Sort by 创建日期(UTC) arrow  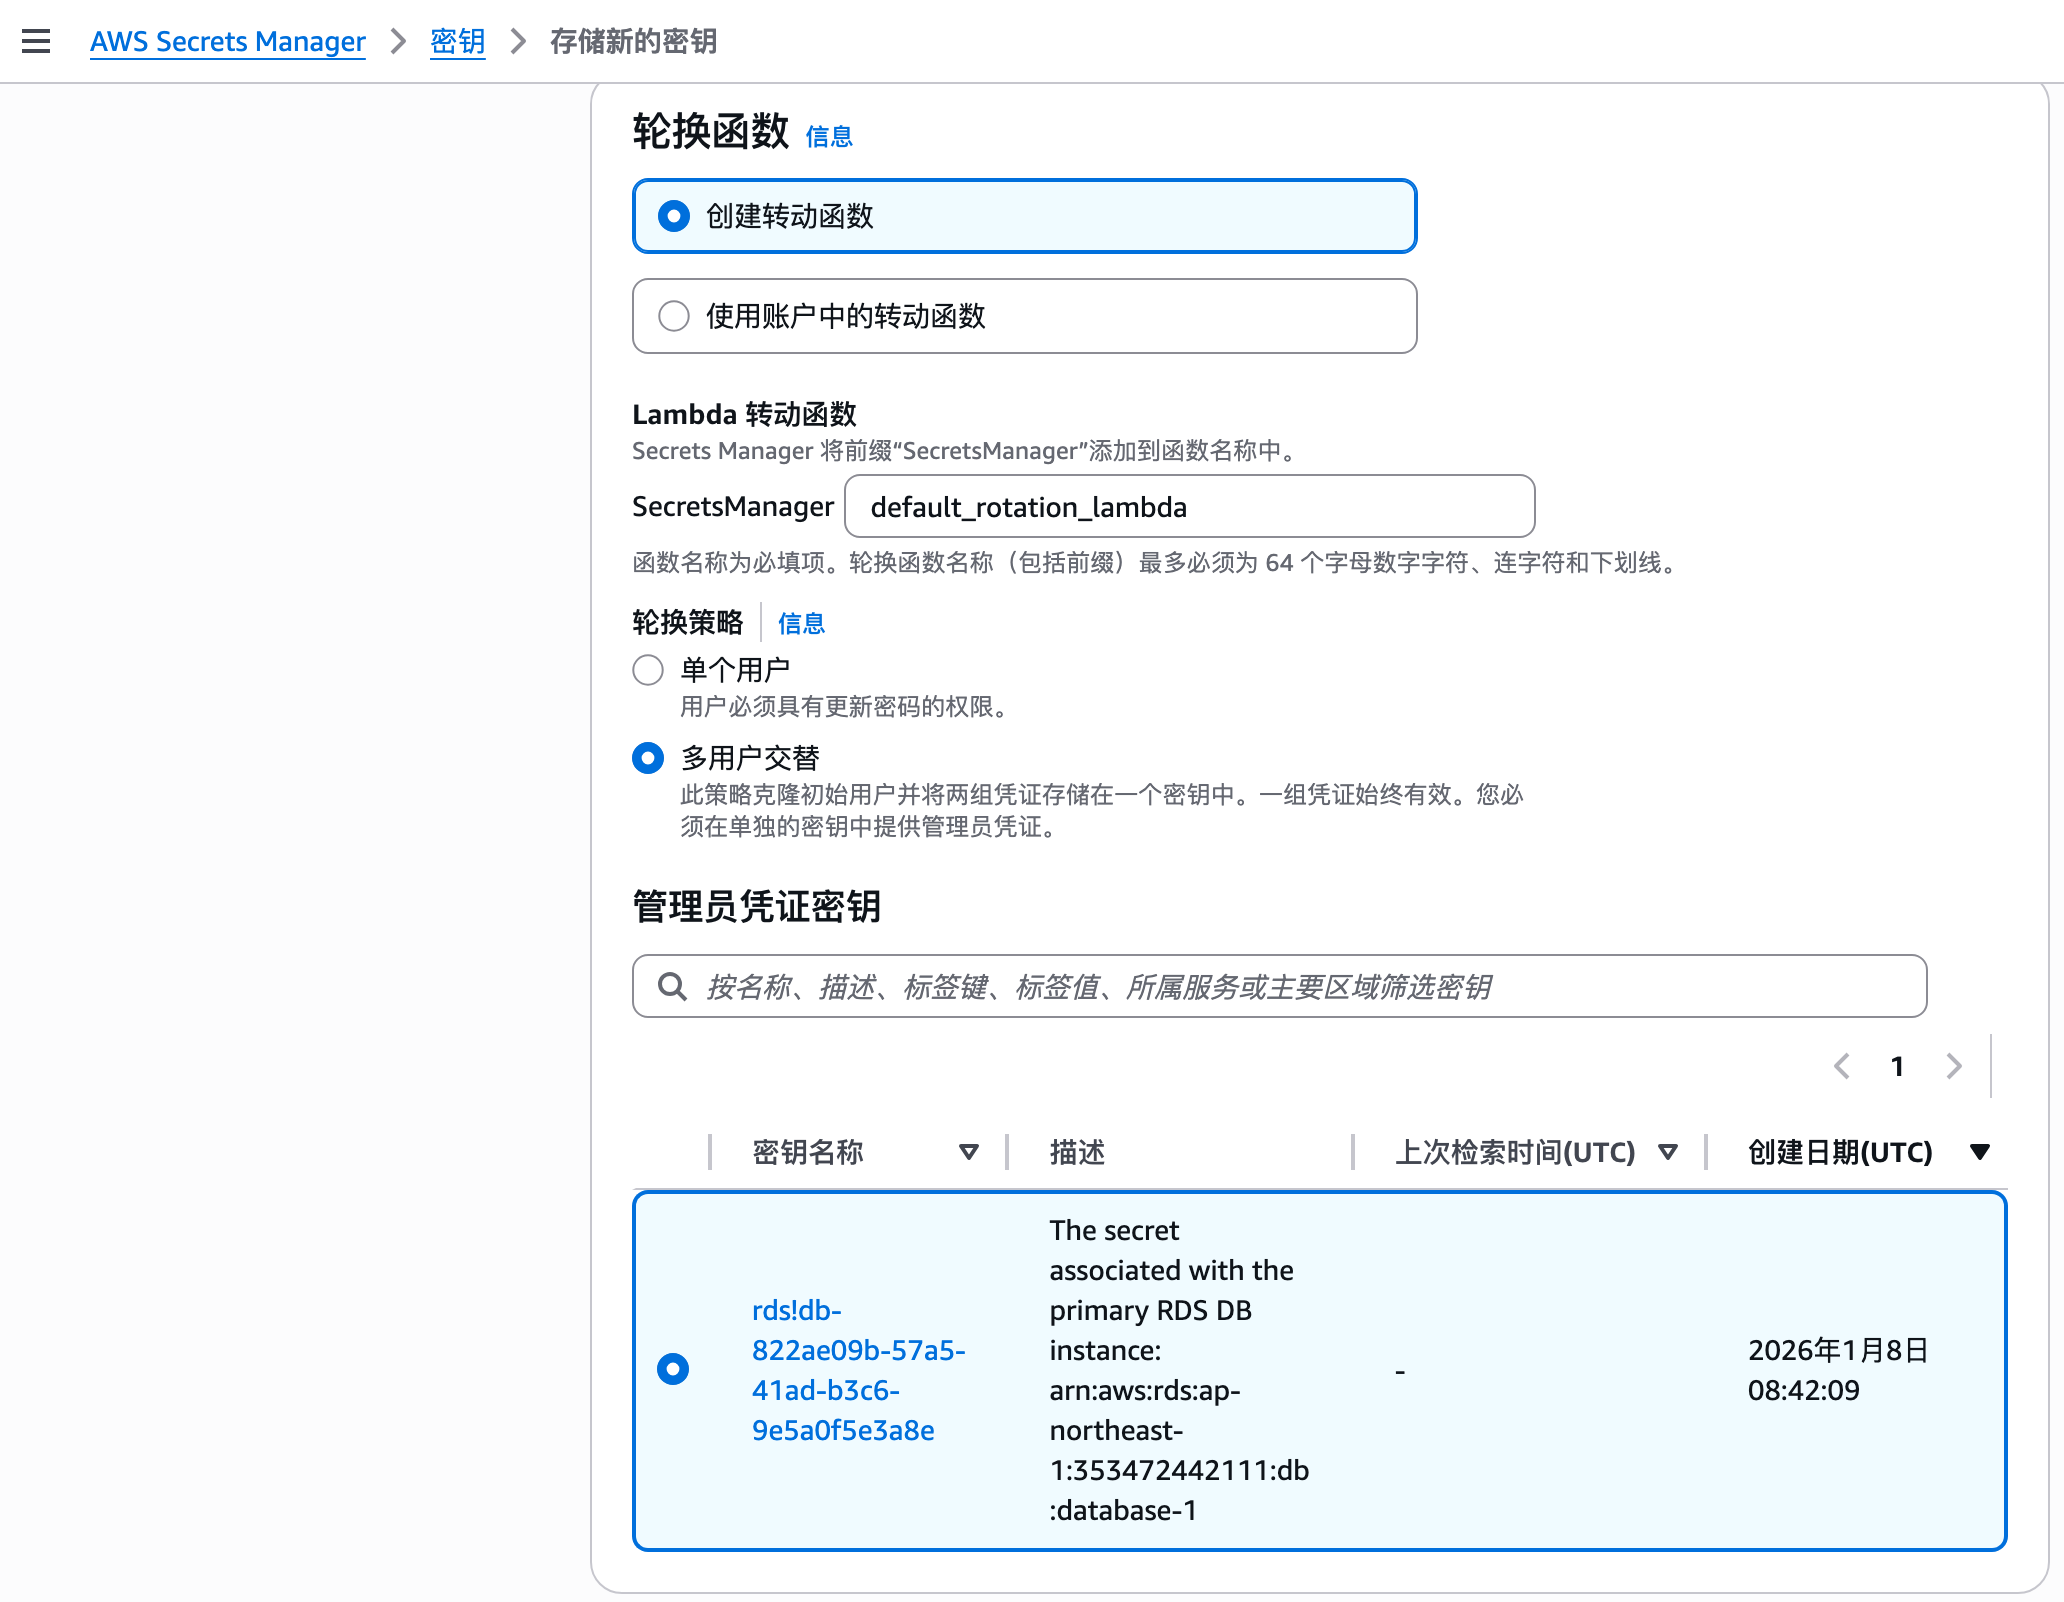point(1979,1152)
